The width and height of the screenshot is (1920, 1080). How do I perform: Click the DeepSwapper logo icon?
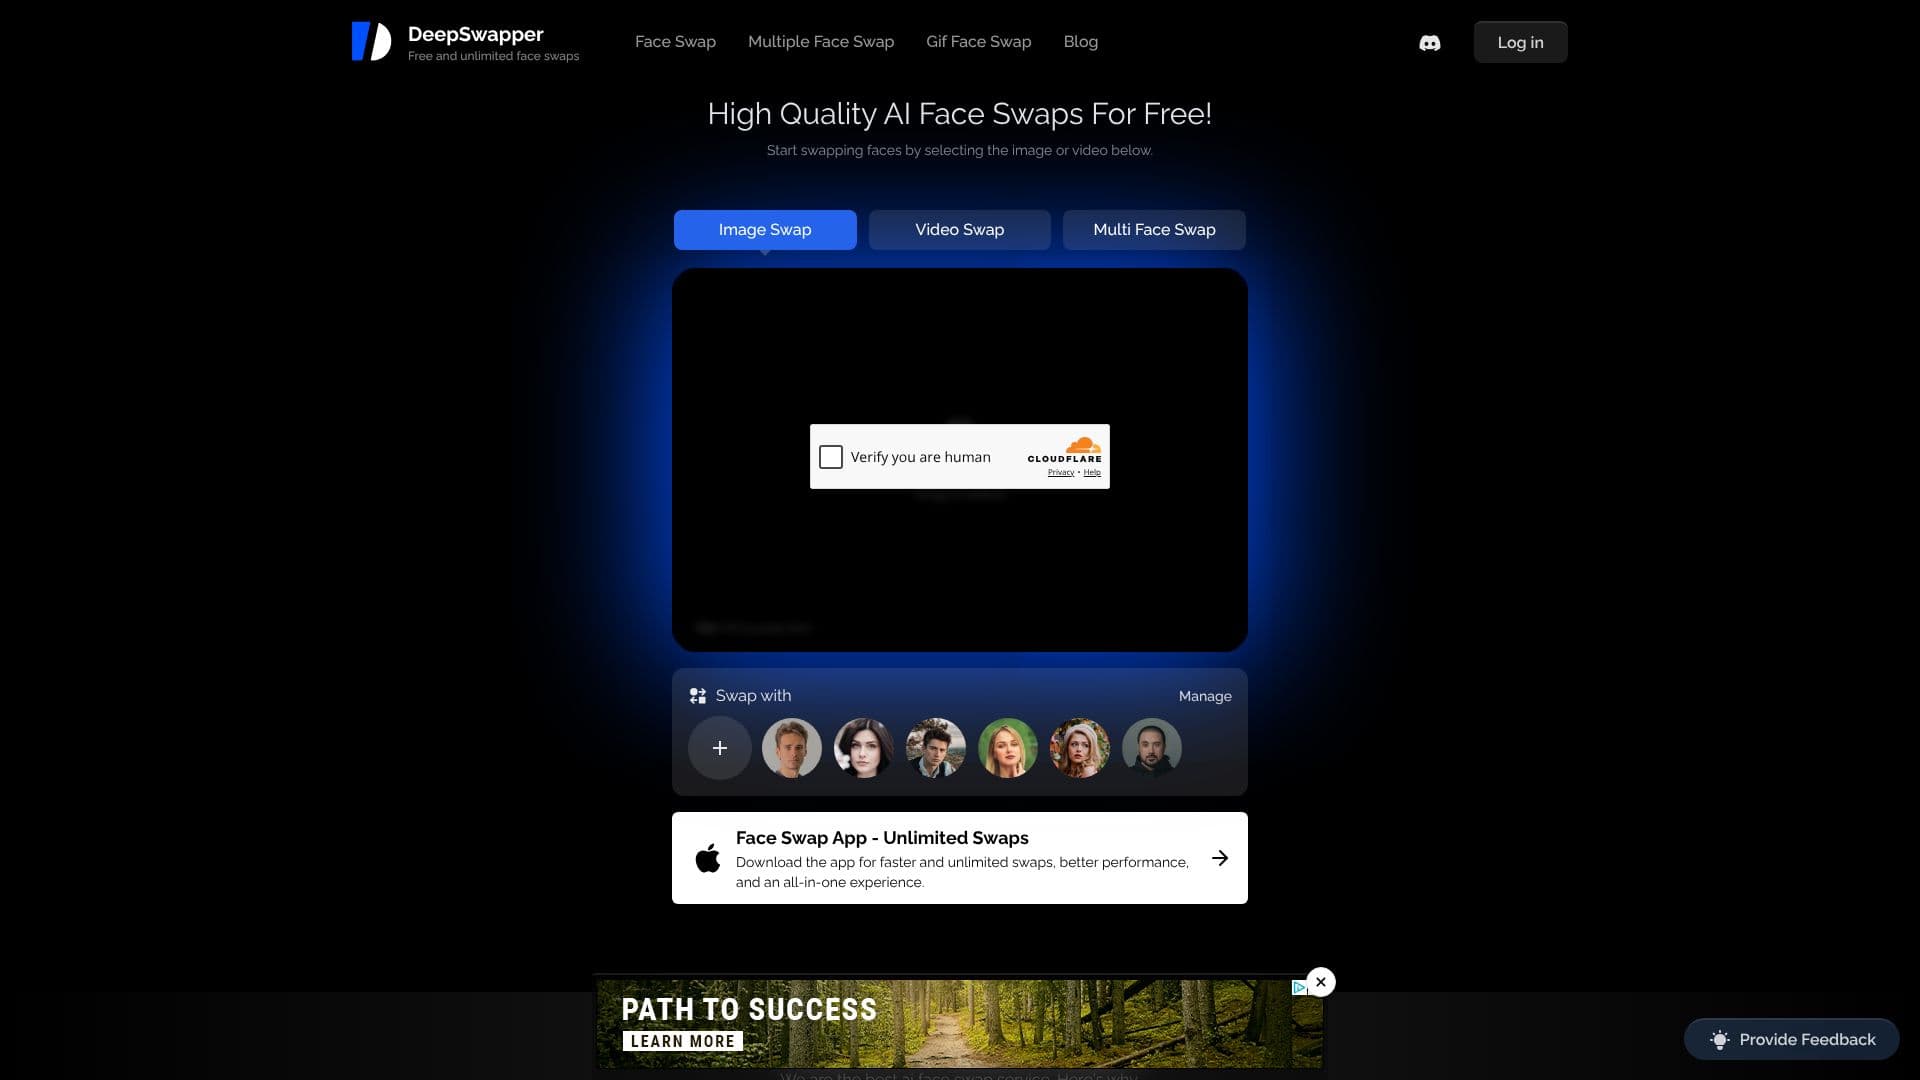coord(371,42)
